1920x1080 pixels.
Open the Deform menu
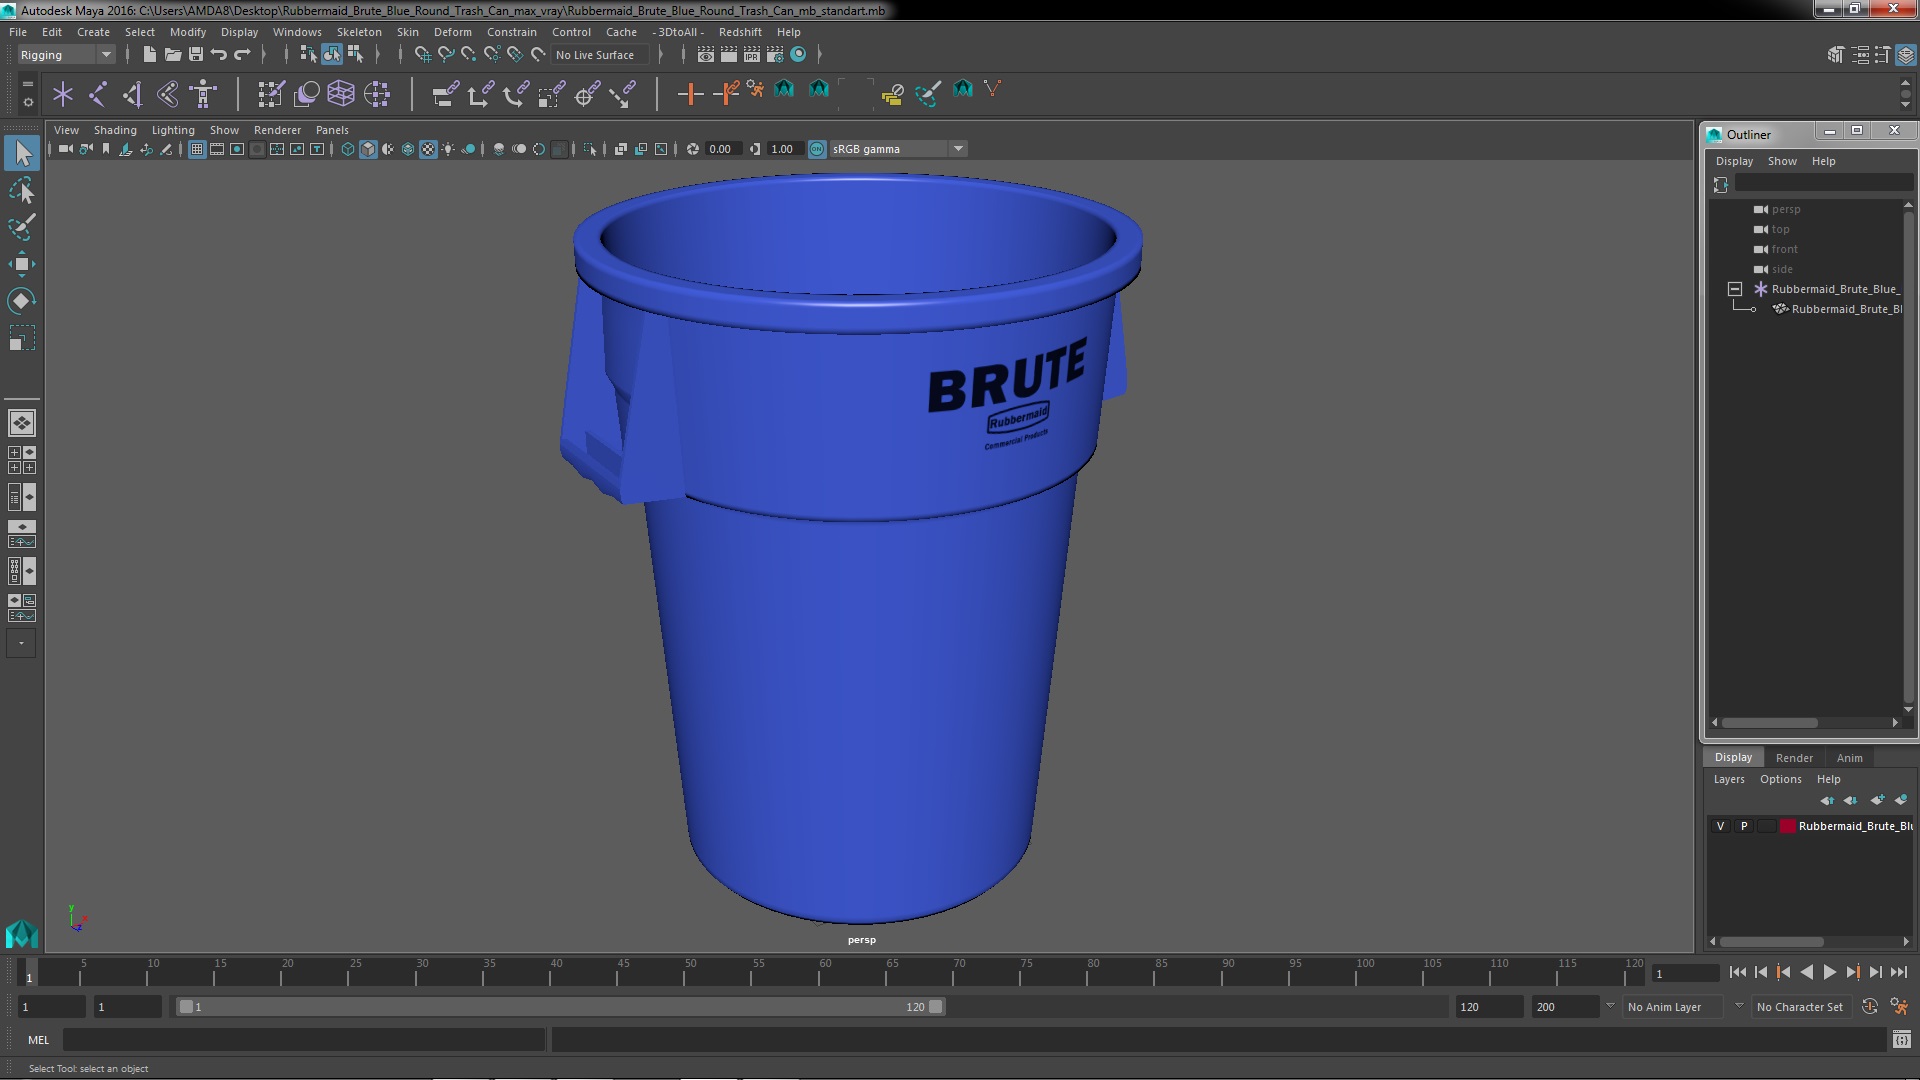tap(452, 32)
